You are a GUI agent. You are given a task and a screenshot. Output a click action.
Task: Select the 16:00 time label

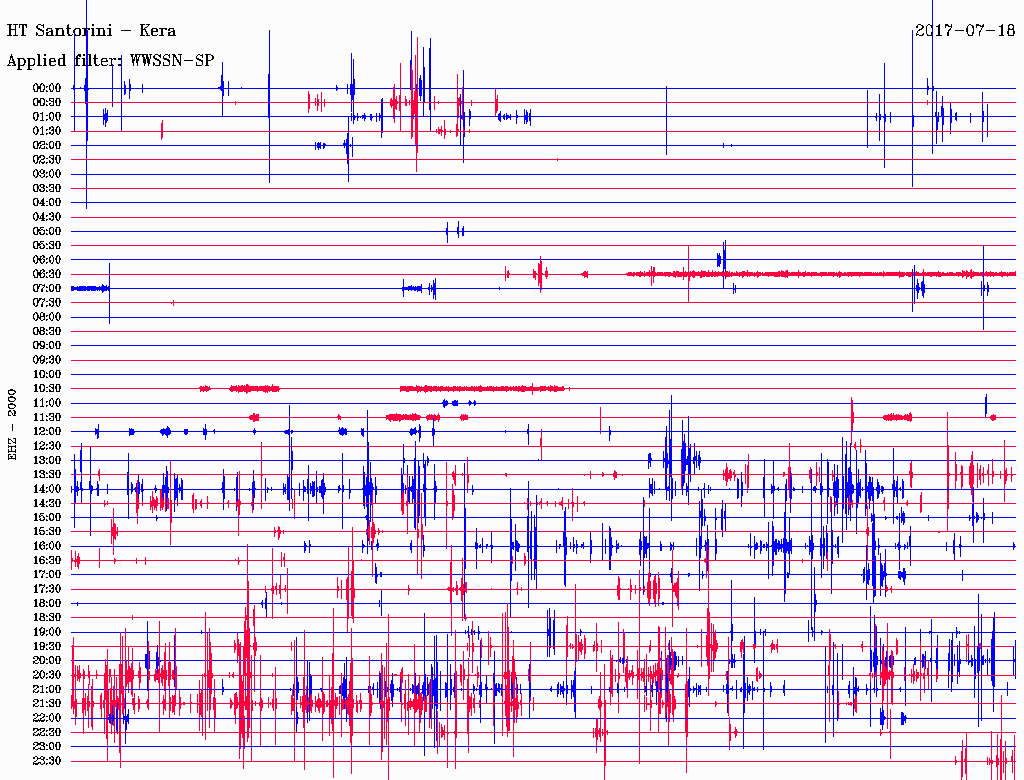[x=47, y=546]
